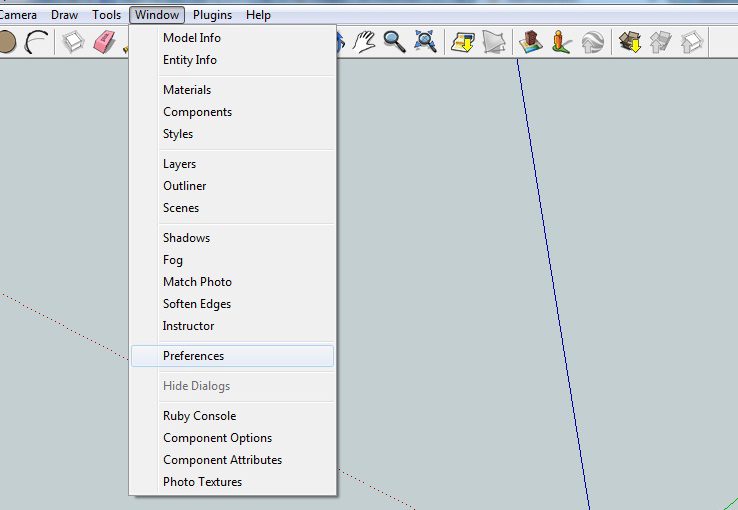Click the Add New Building icon
Screen dimensions: 738x510
click(x=530, y=42)
